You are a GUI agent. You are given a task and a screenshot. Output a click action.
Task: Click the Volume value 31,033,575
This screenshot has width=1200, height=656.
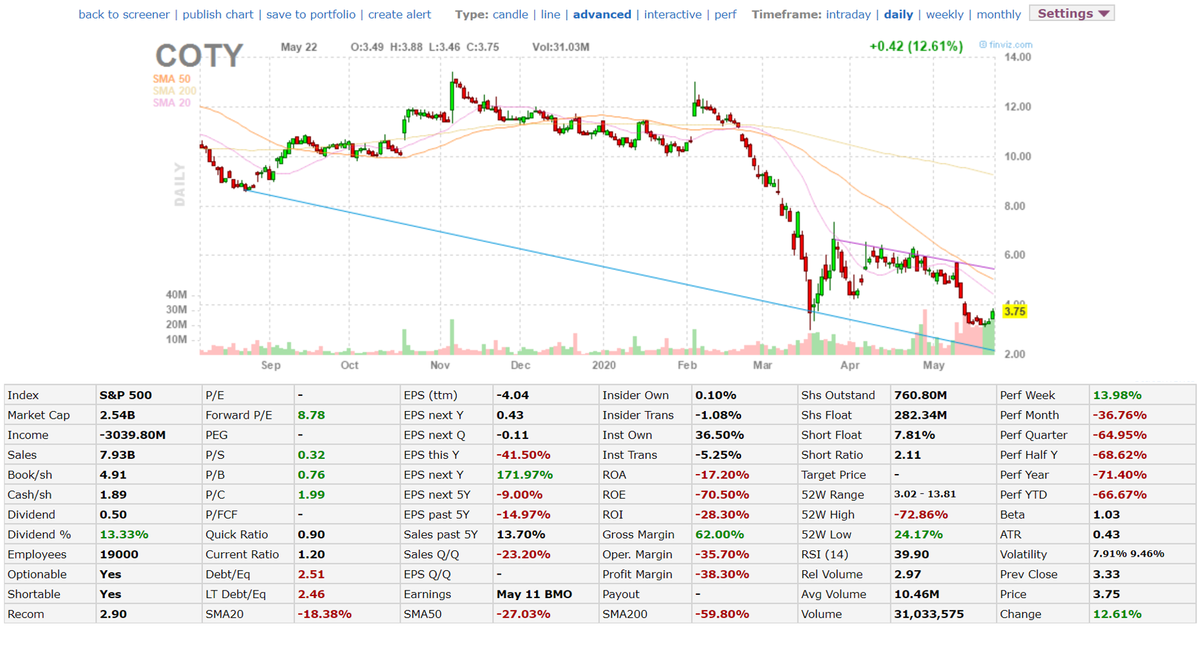coord(928,615)
